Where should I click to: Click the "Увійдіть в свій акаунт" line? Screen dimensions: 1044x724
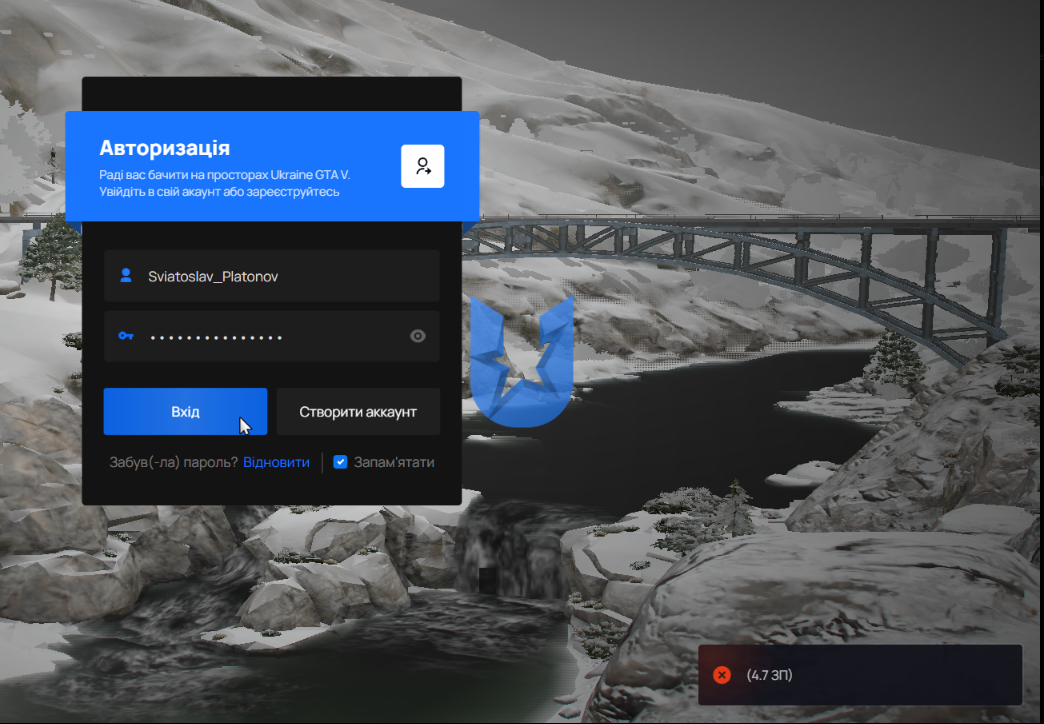point(219,192)
